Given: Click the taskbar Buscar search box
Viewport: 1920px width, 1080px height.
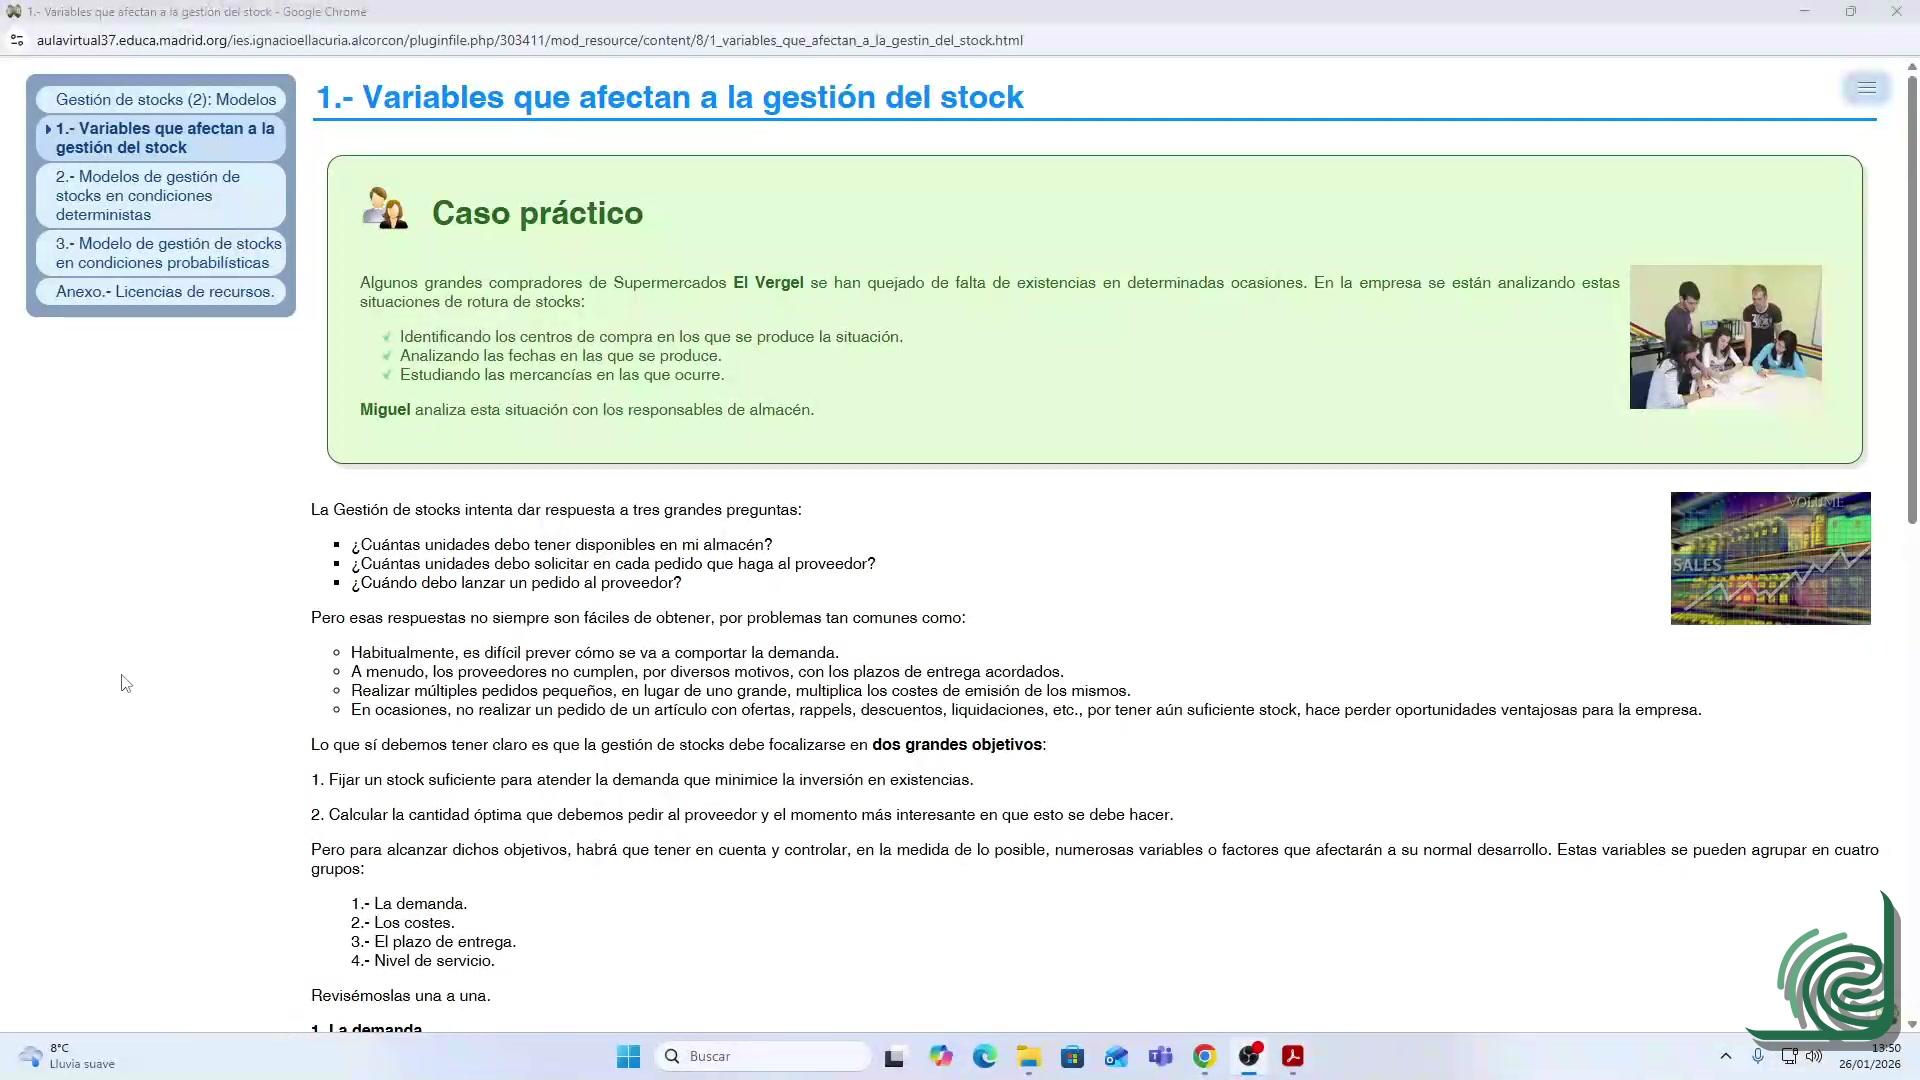Looking at the screenshot, I should tap(765, 1056).
